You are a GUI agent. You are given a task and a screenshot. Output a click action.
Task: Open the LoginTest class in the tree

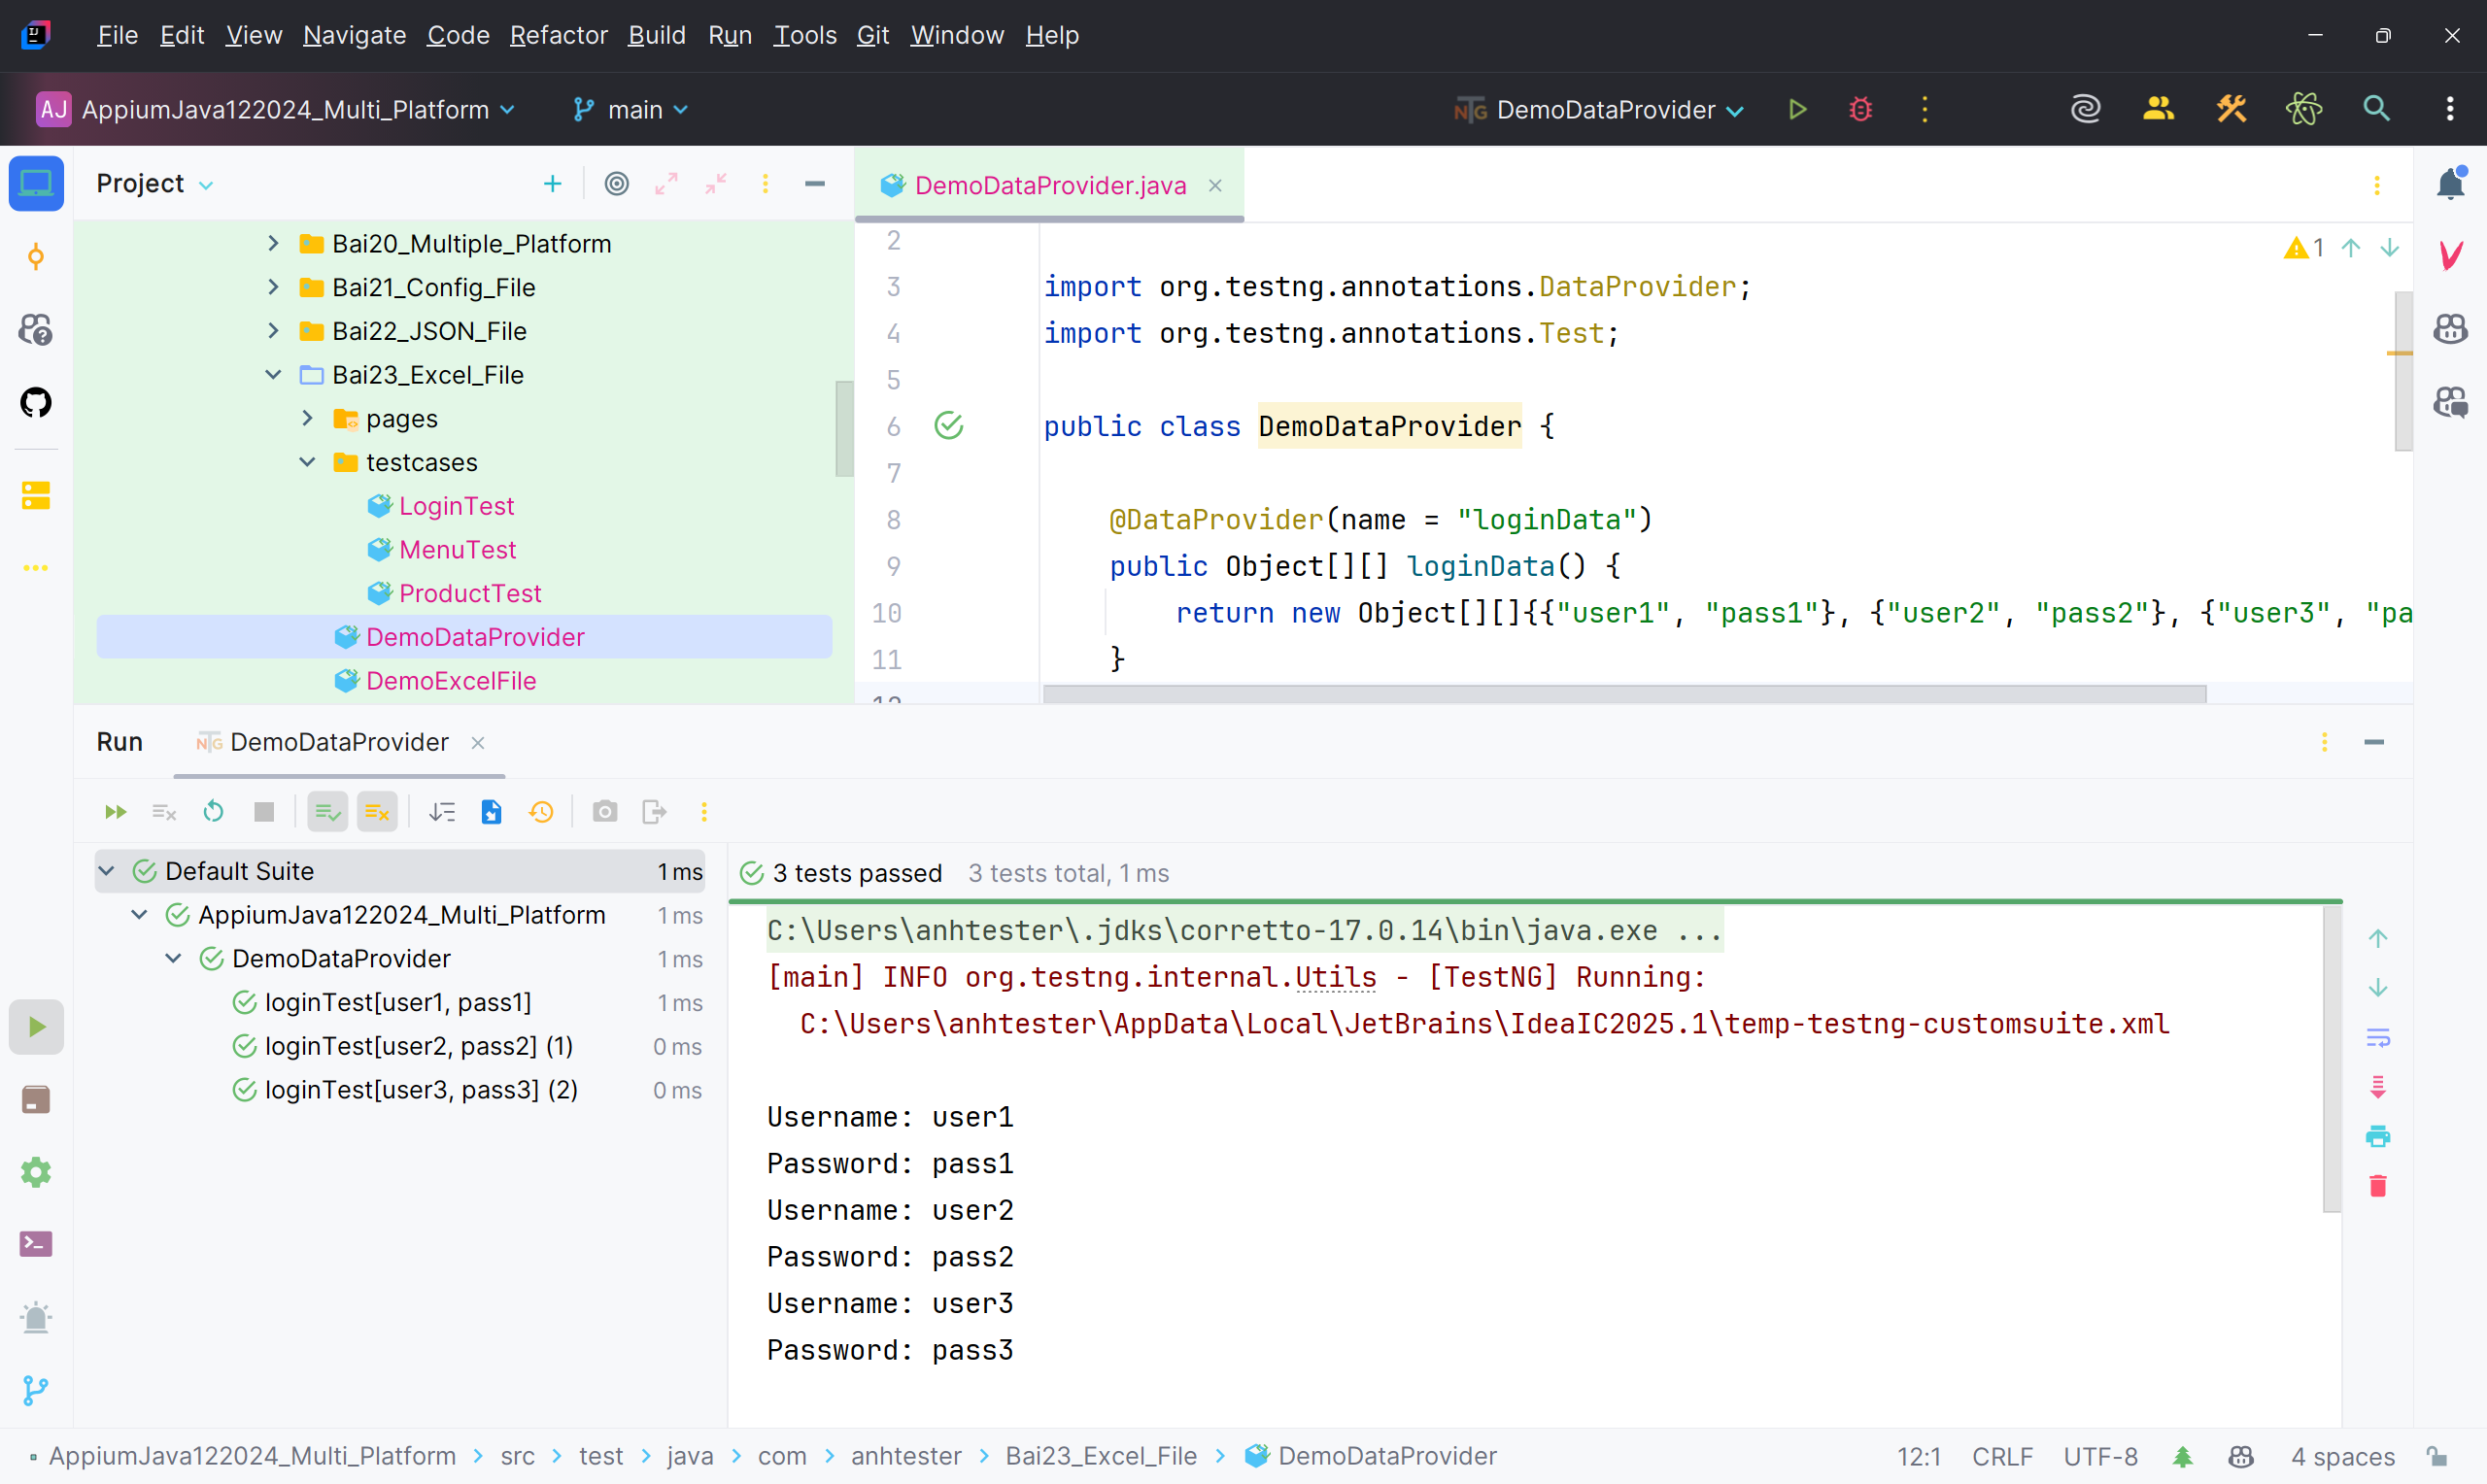click(456, 506)
